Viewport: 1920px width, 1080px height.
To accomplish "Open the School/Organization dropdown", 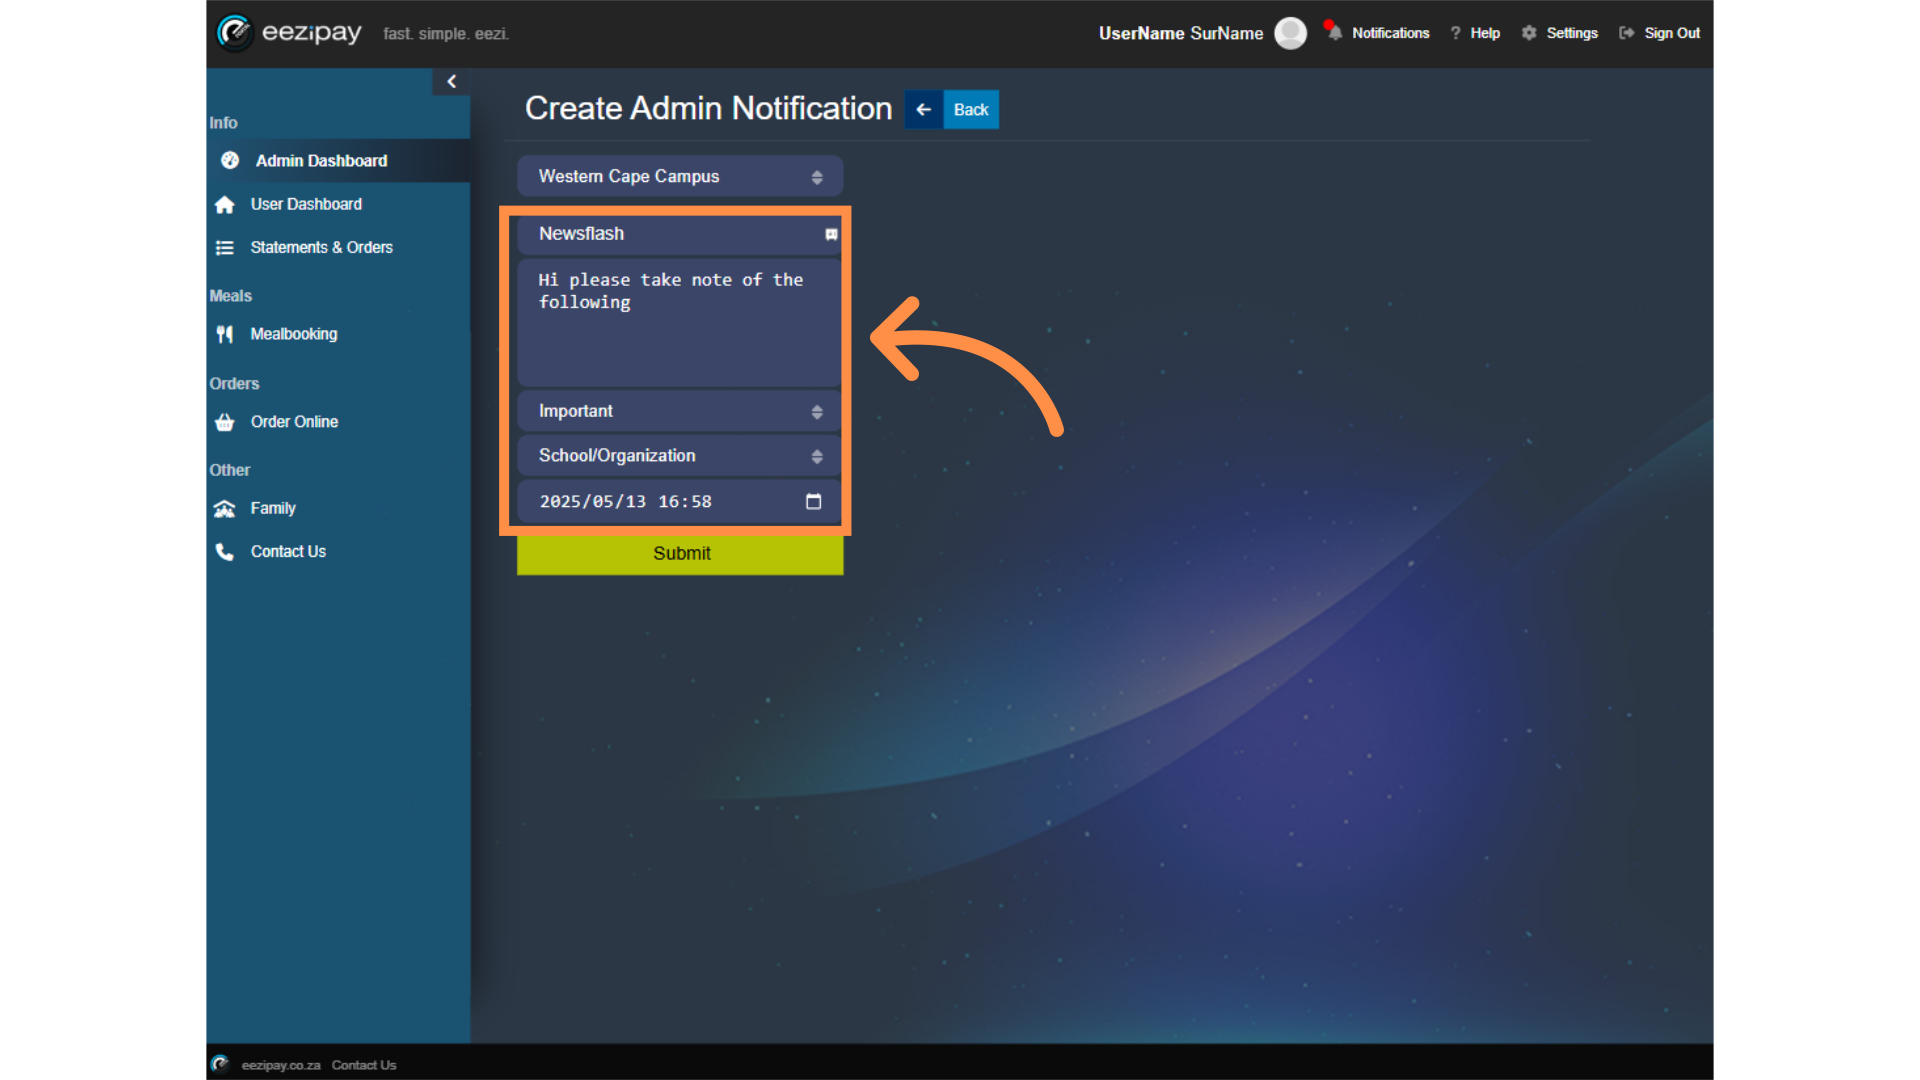I will click(x=680, y=455).
